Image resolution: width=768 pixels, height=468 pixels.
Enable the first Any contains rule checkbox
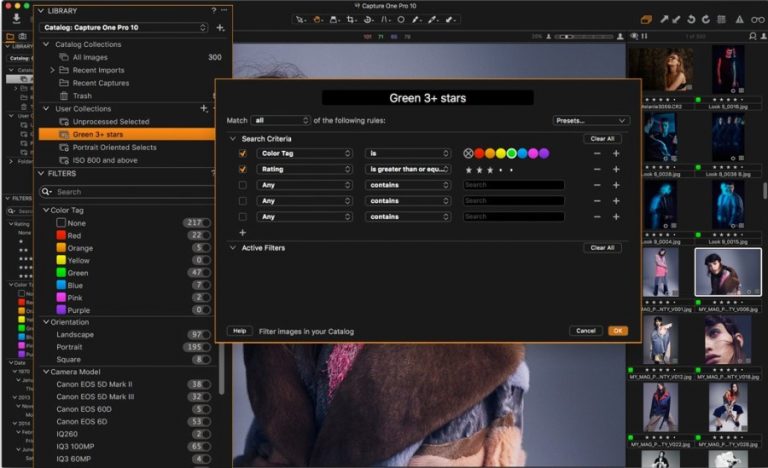pyautogui.click(x=242, y=185)
